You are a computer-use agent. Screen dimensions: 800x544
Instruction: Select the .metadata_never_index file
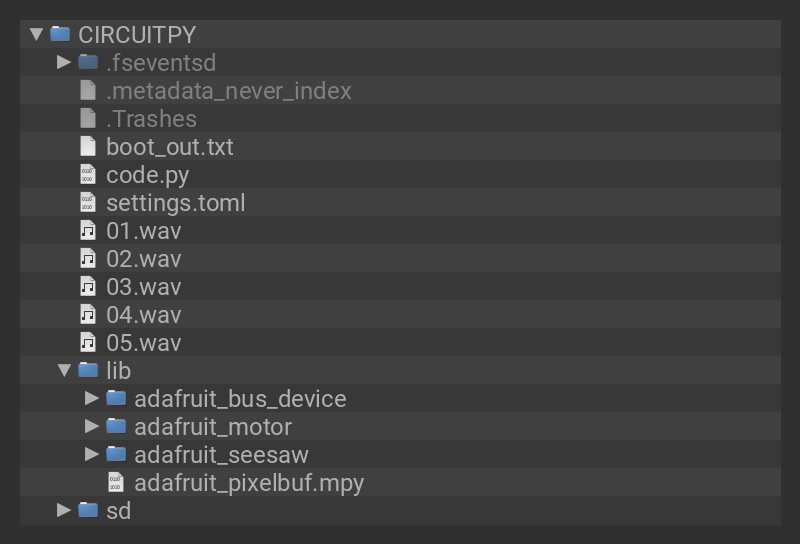click(229, 90)
